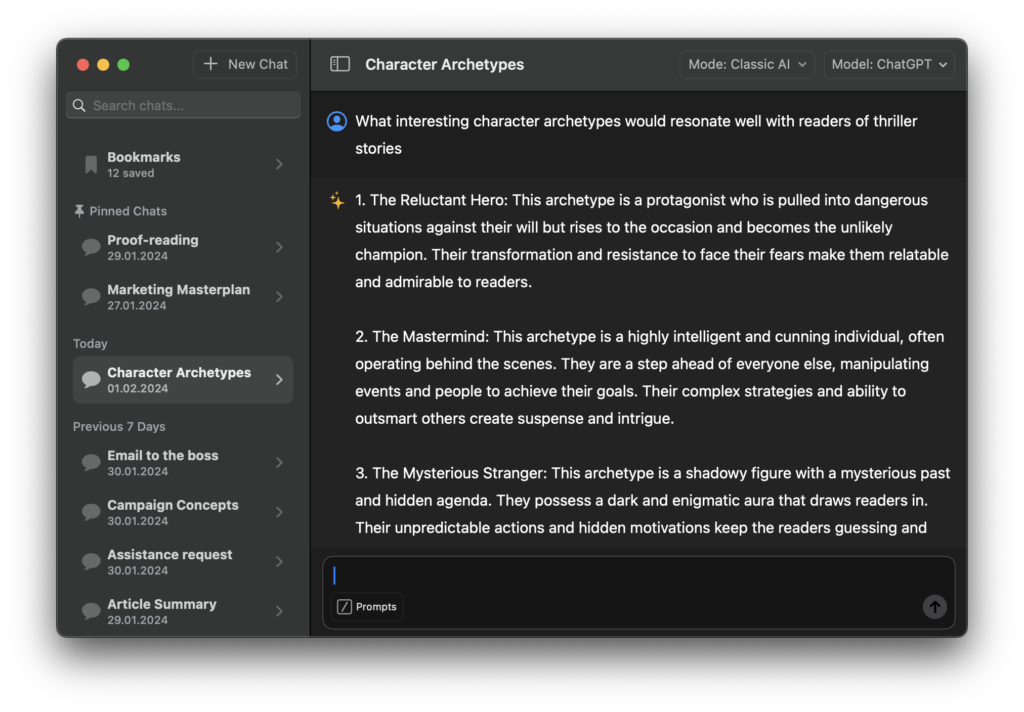Select the Character Archetypes chat in sidebar
The width and height of the screenshot is (1024, 712).
[x=183, y=380]
